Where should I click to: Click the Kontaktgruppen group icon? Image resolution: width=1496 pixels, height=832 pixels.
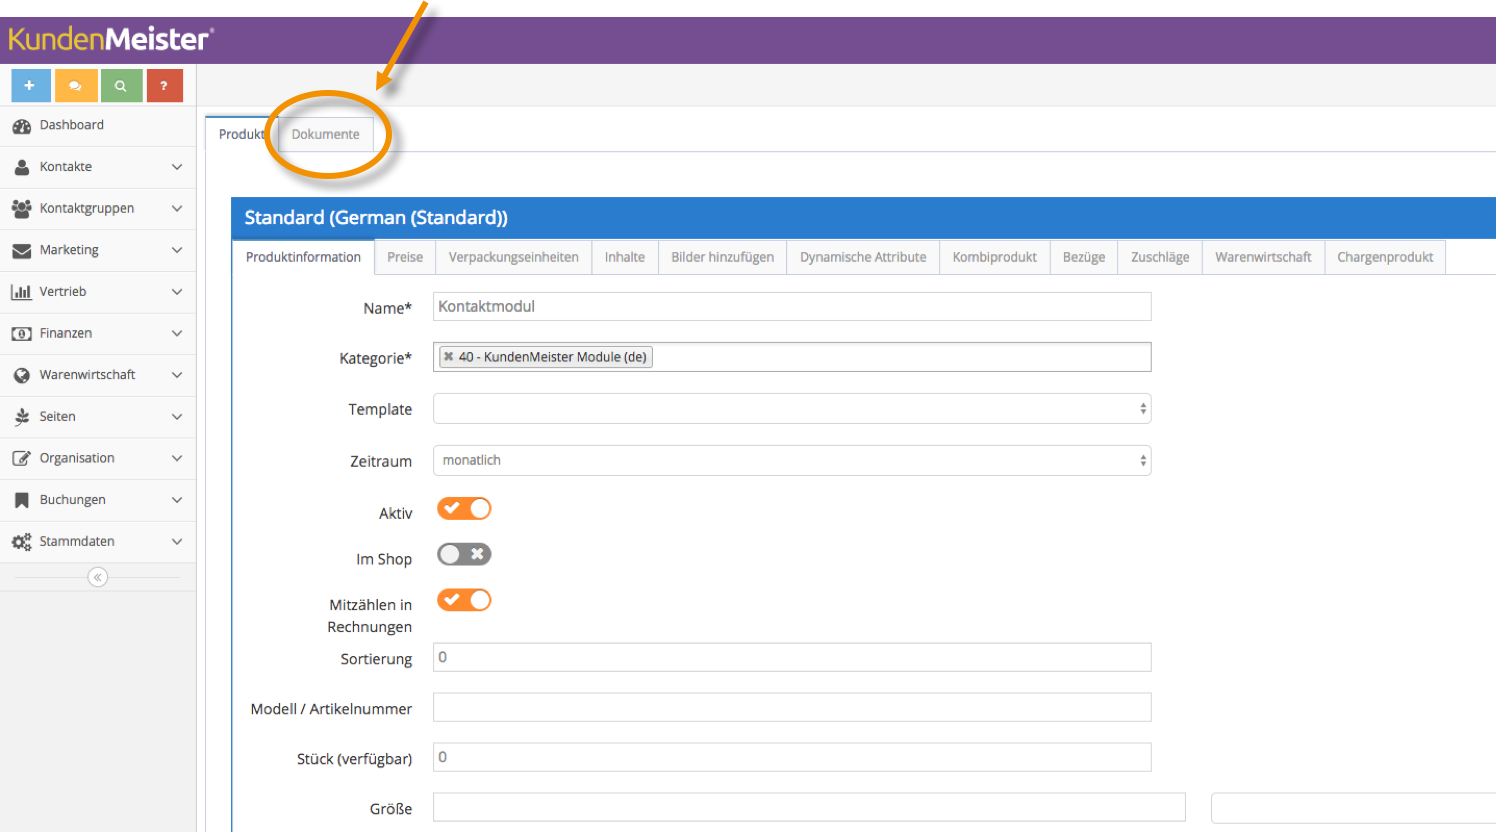click(21, 209)
